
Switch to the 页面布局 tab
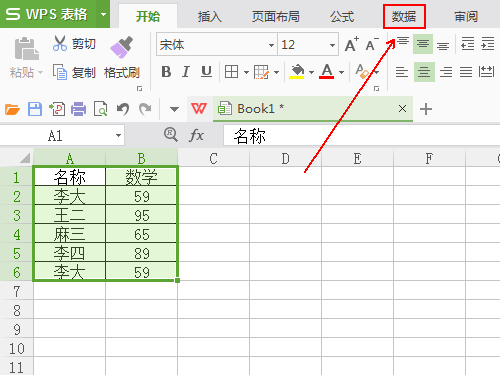[x=276, y=16]
